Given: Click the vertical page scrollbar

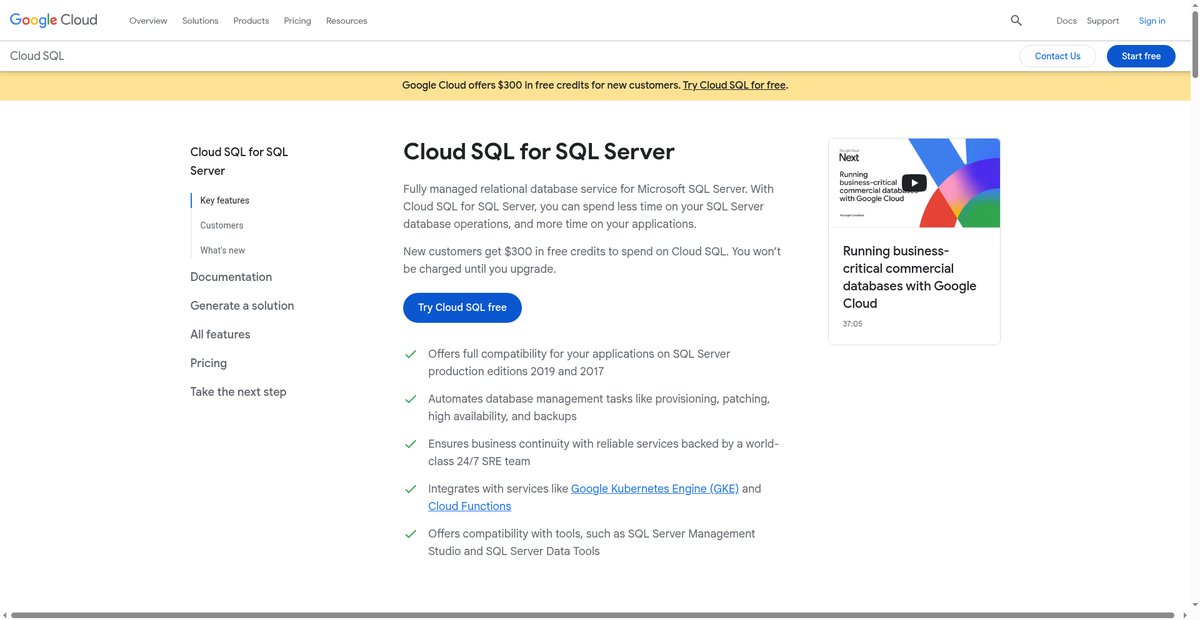Looking at the screenshot, I should tap(1194, 45).
